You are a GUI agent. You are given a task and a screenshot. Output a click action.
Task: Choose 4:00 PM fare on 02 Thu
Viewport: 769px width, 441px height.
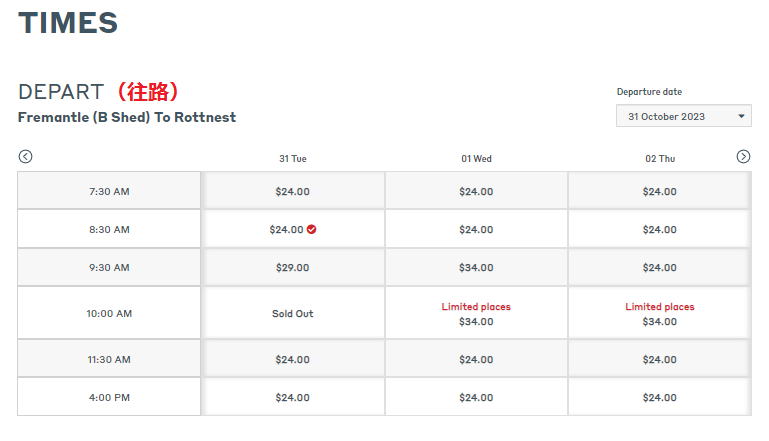pos(660,397)
